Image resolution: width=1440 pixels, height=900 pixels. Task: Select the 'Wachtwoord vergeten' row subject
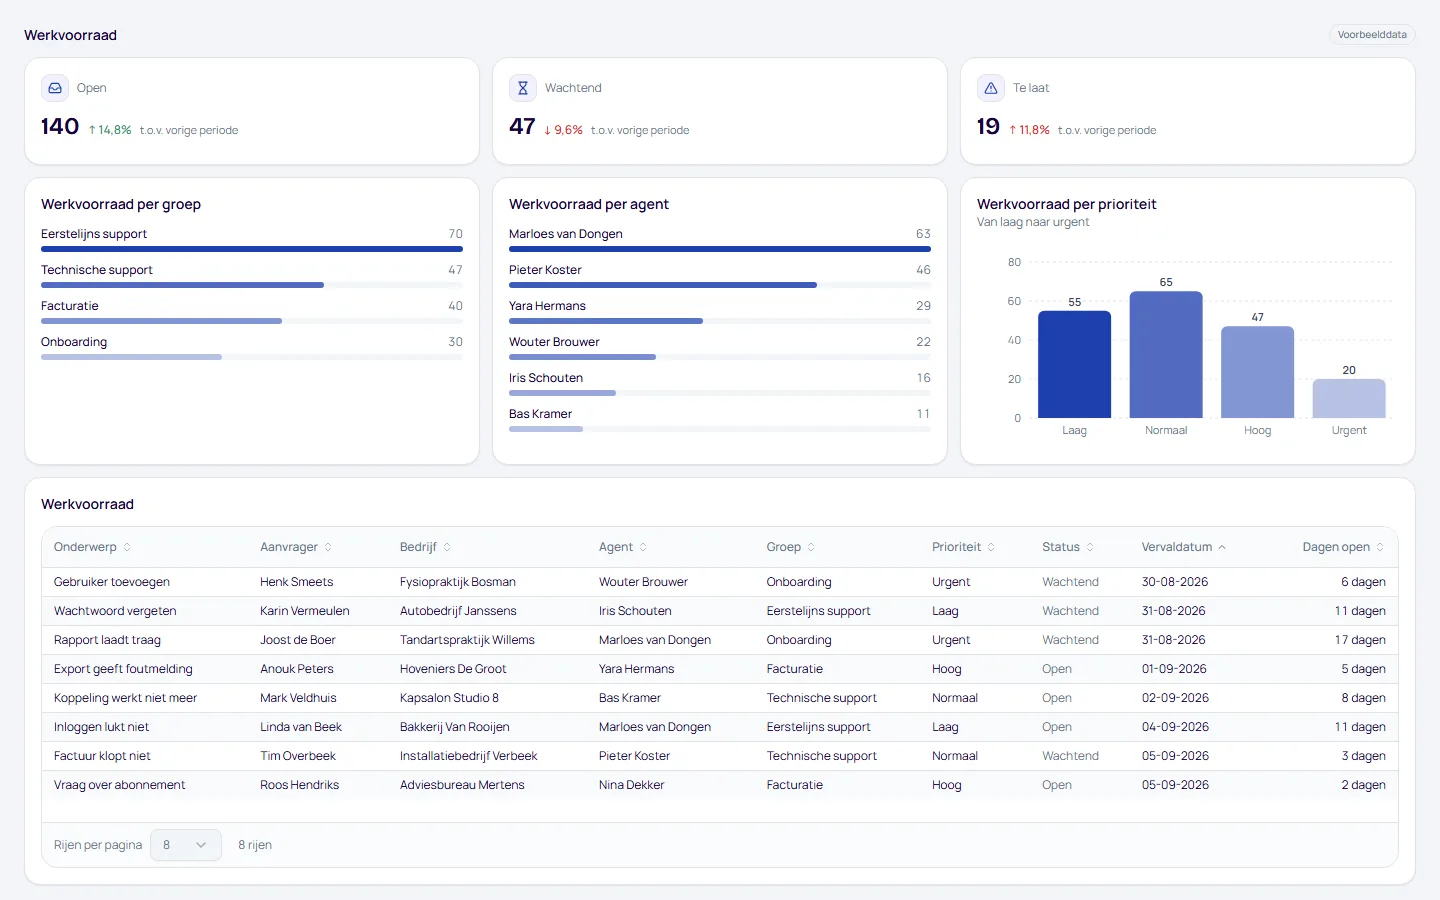115,611
